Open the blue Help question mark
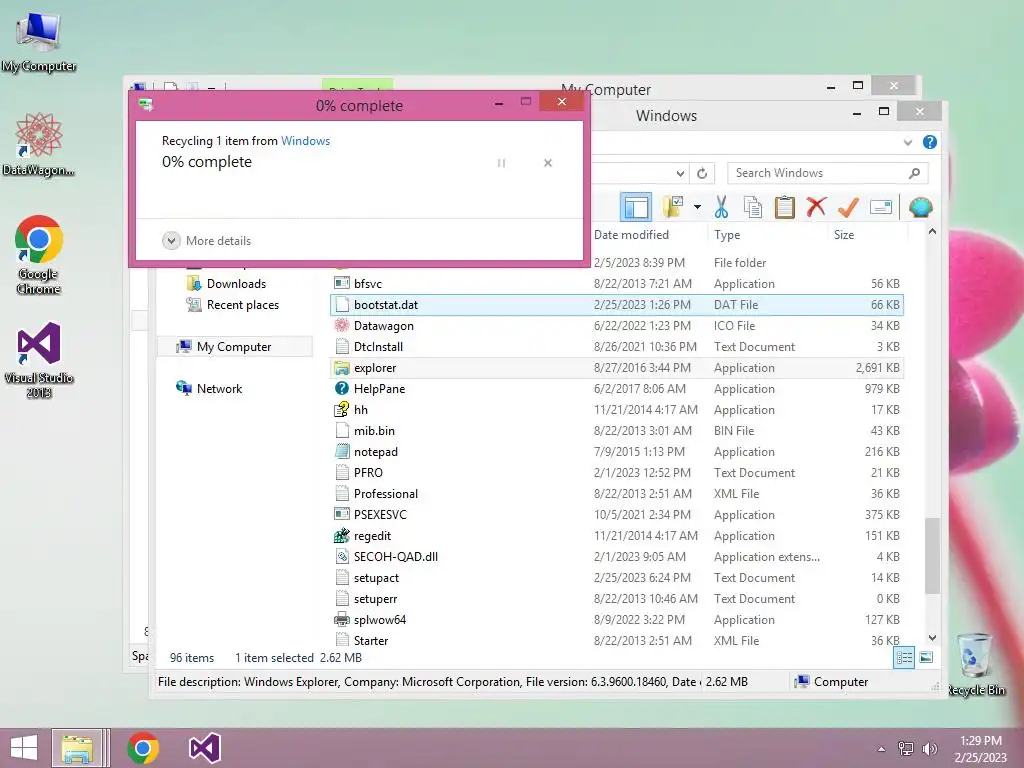This screenshot has height=768, width=1024. (930, 142)
